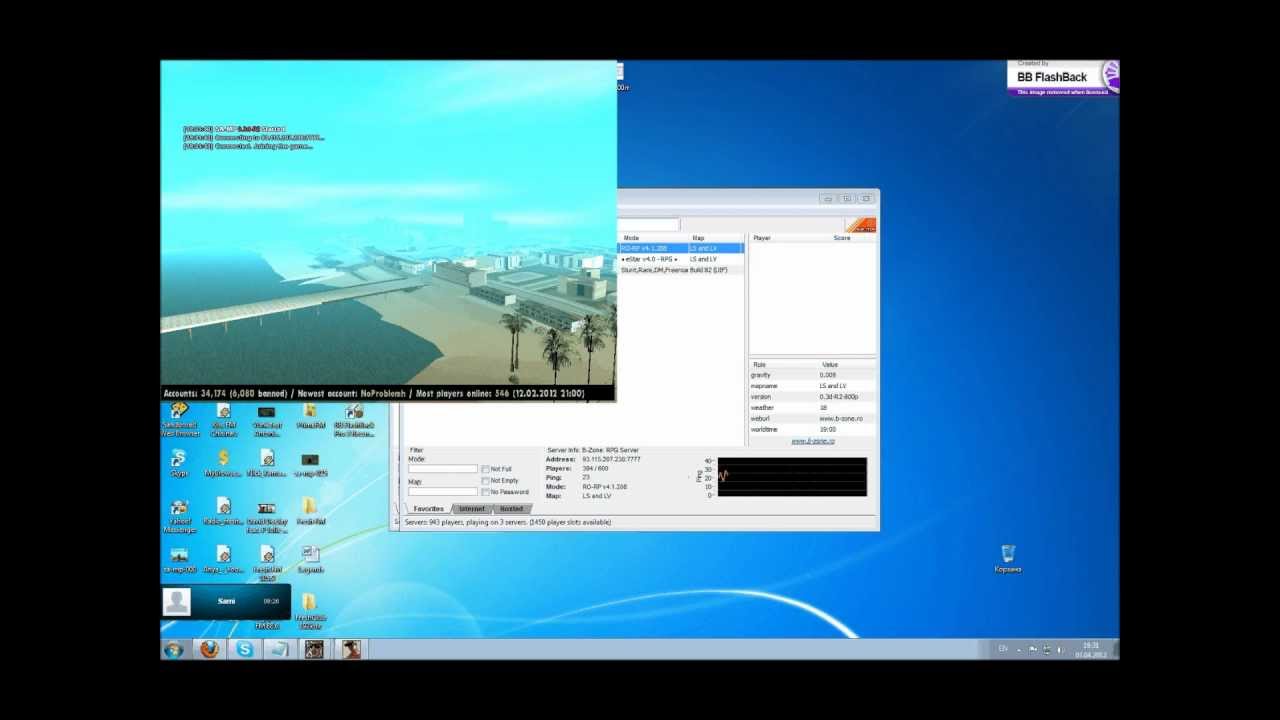Viewport: 1280px width, 720px height.
Task: Open the Yahoo Messenger desktop shortcut
Action: [179, 515]
